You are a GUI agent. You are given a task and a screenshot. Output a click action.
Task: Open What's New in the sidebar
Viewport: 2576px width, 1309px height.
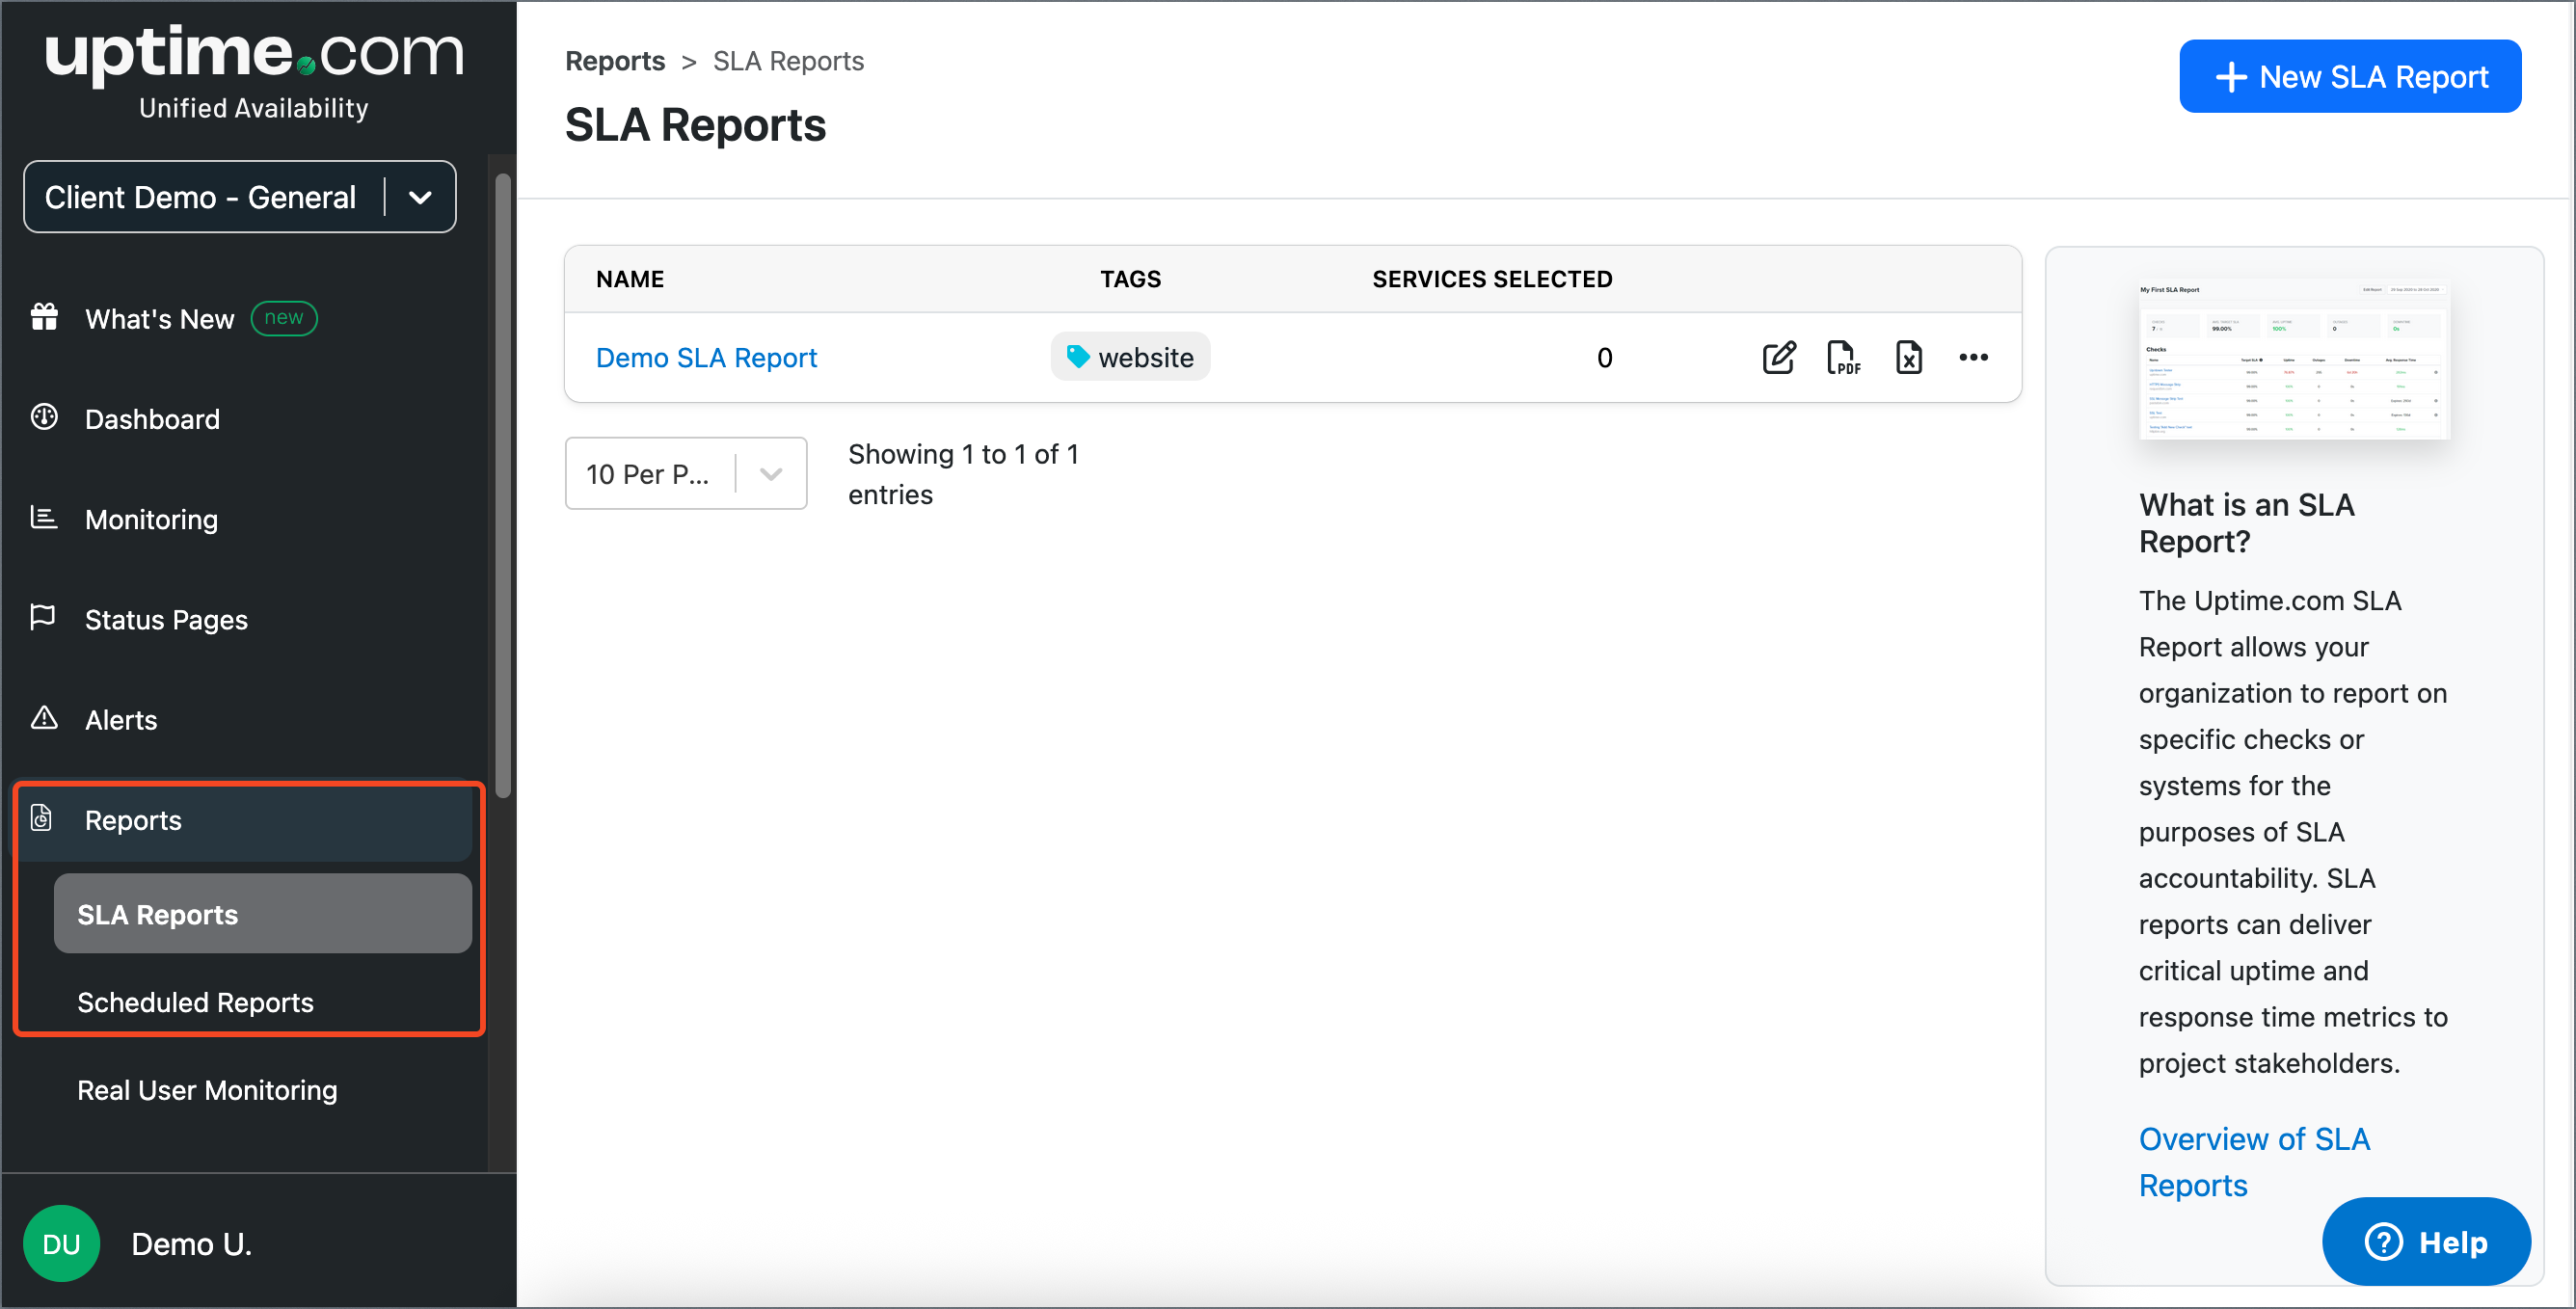tap(160, 319)
